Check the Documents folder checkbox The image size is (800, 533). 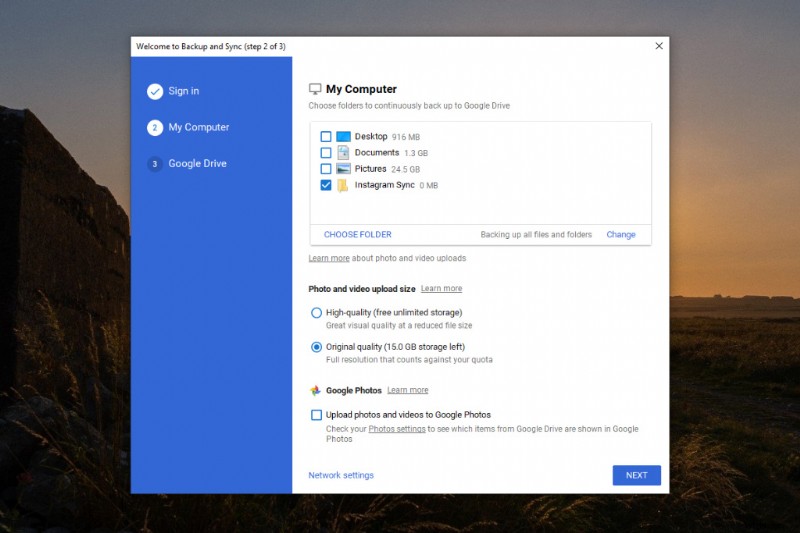(x=326, y=153)
